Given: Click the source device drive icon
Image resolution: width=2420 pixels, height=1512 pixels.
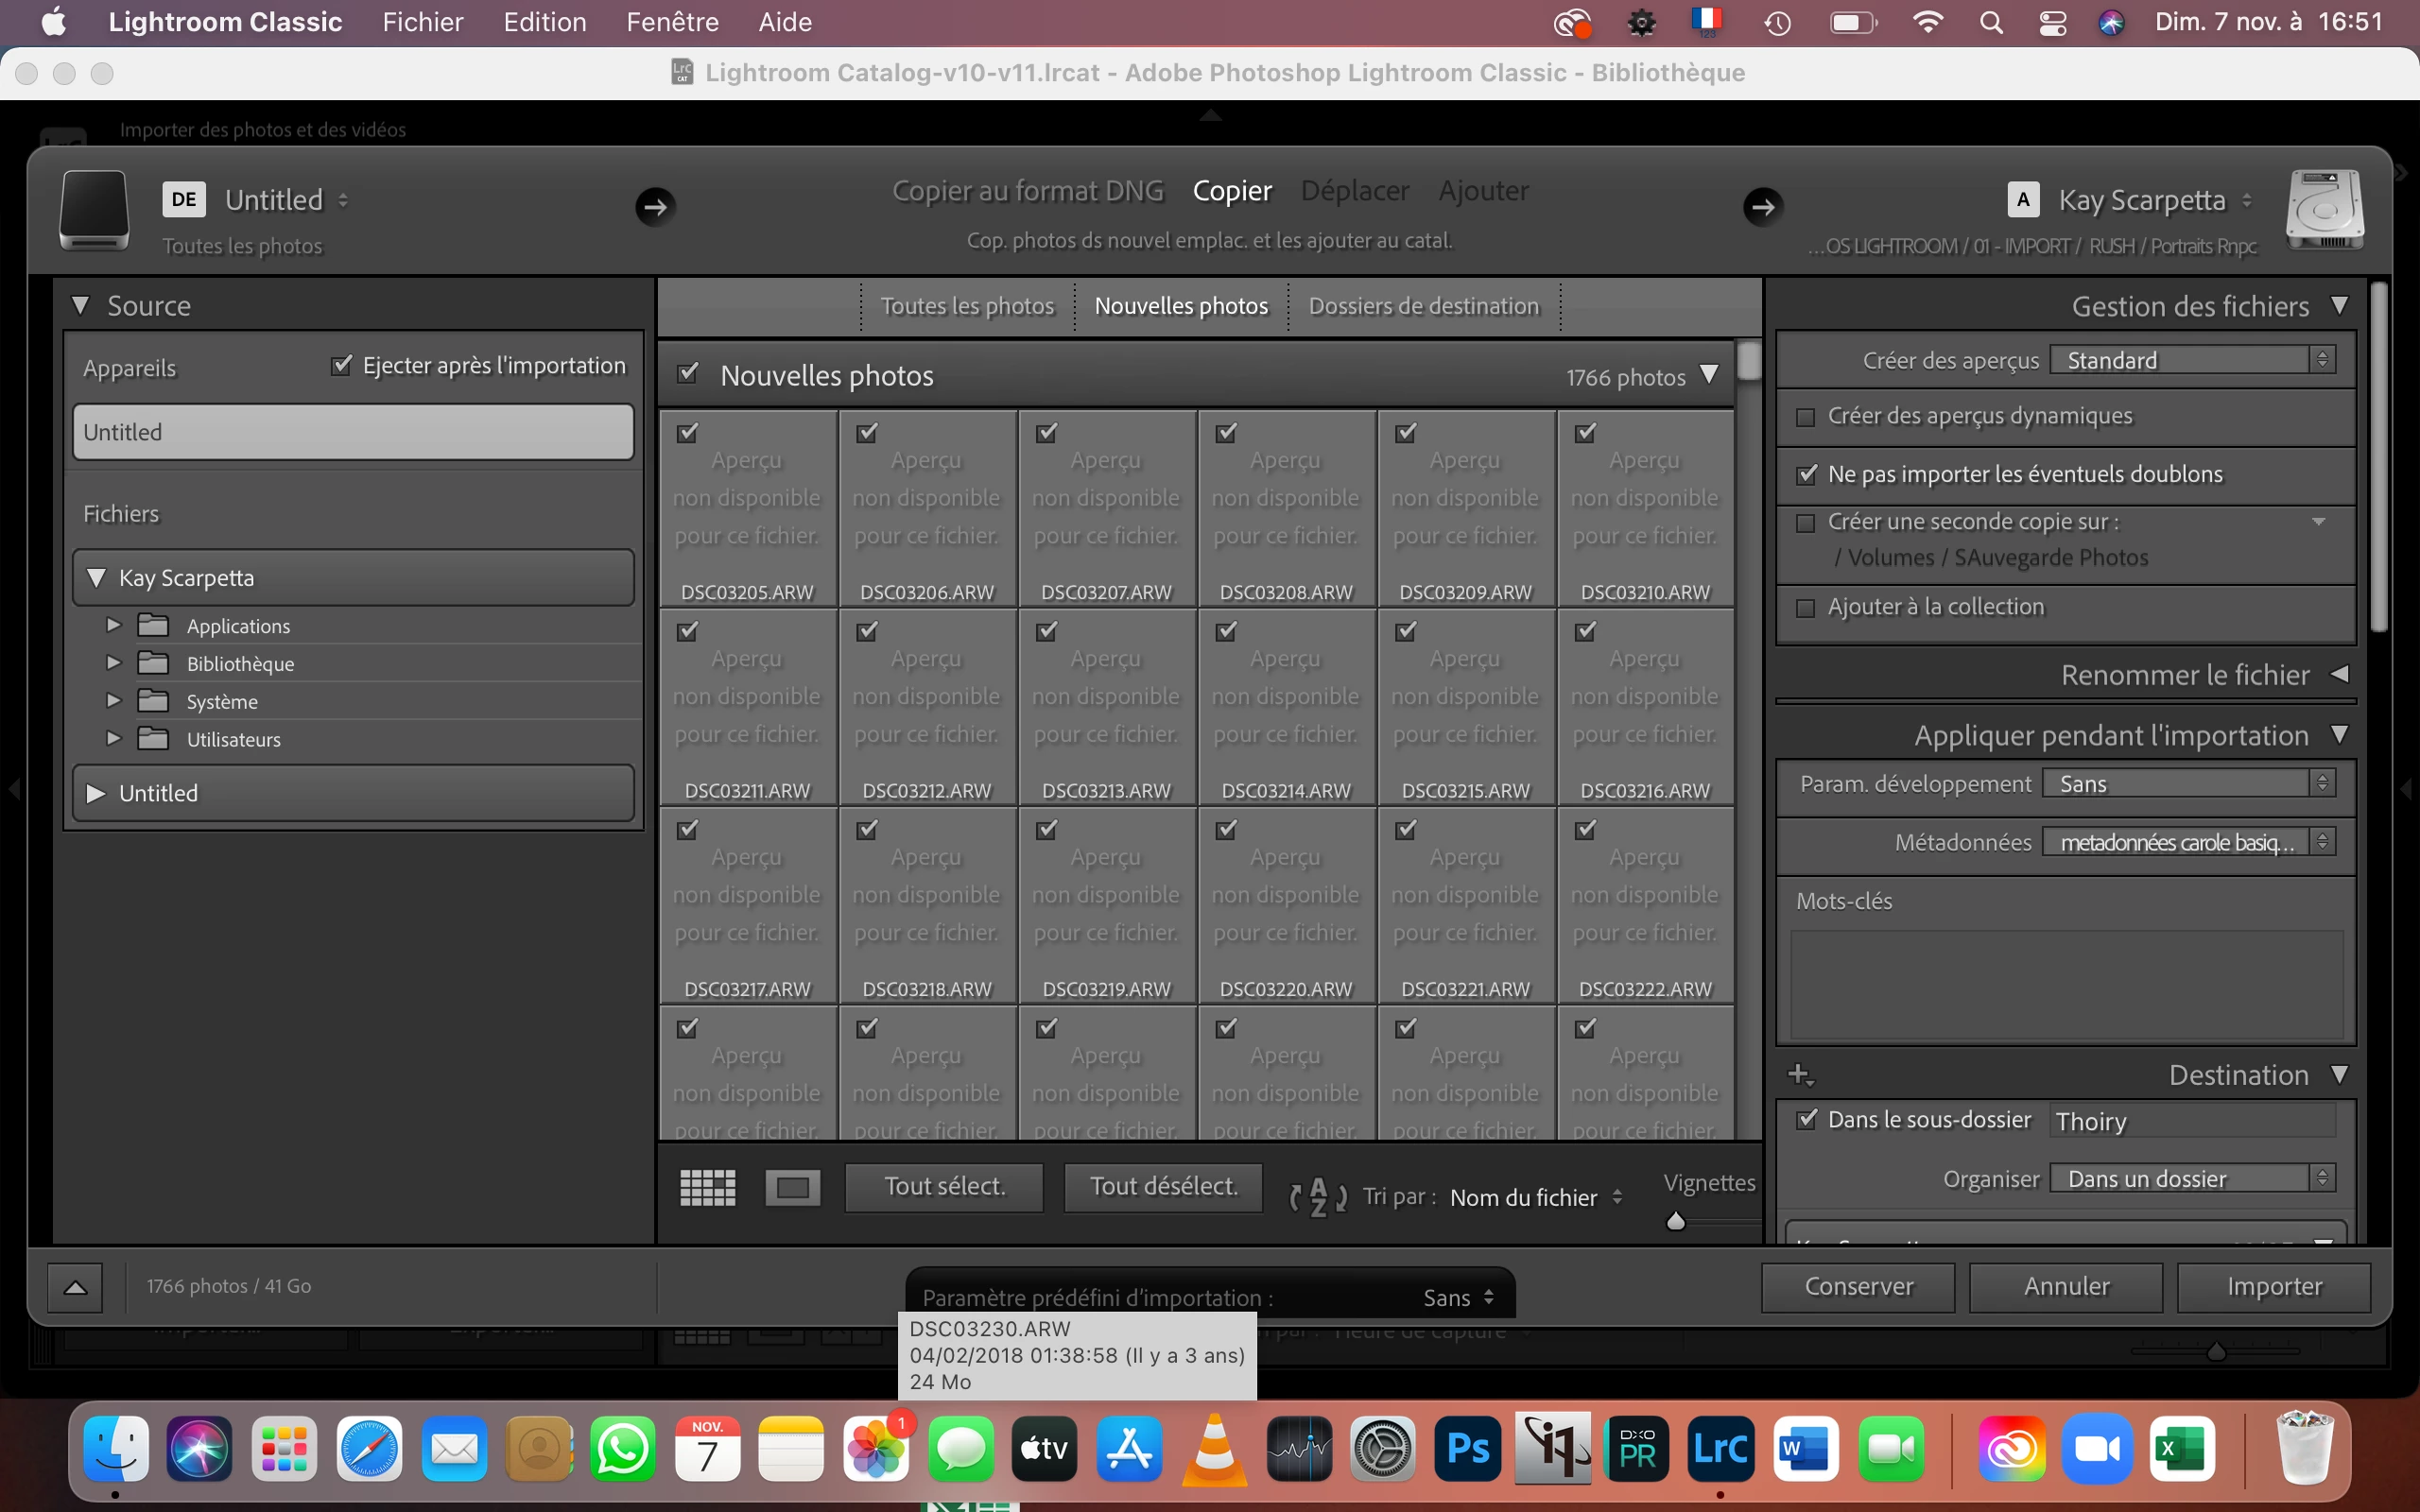Looking at the screenshot, I should (94, 209).
